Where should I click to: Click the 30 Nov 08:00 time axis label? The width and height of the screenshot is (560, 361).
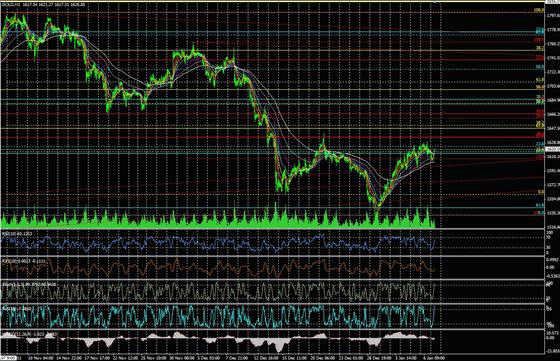[x=182, y=357]
